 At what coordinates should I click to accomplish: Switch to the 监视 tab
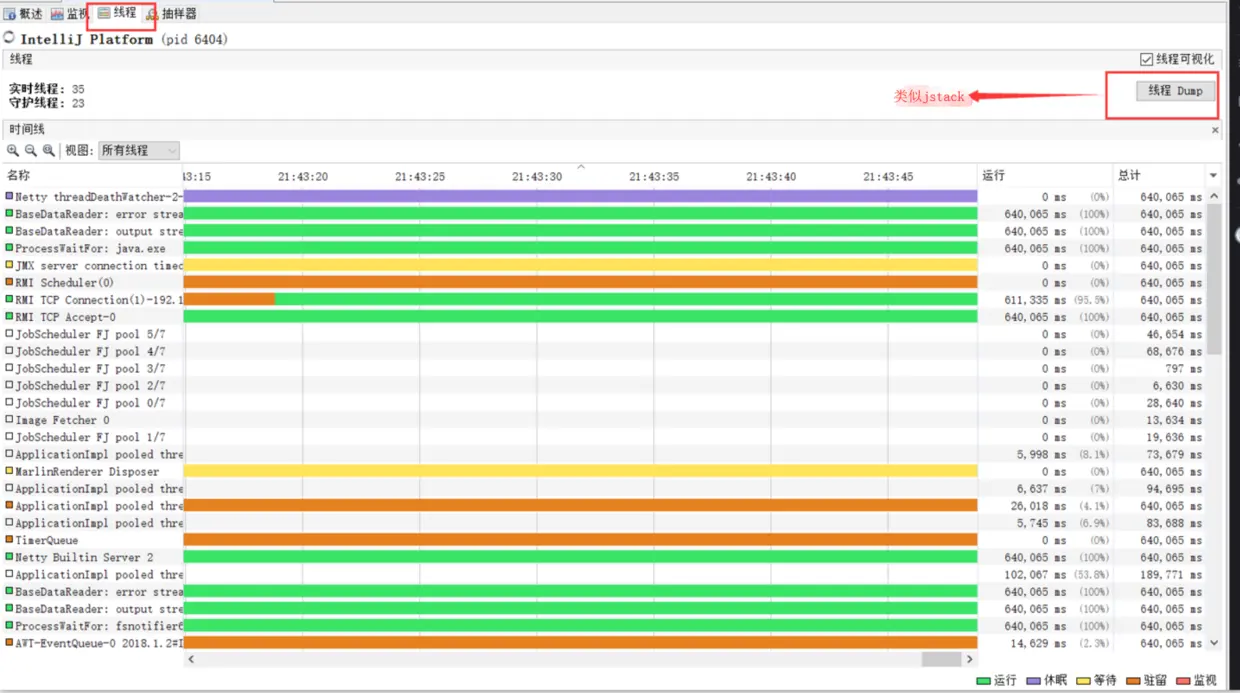click(69, 14)
